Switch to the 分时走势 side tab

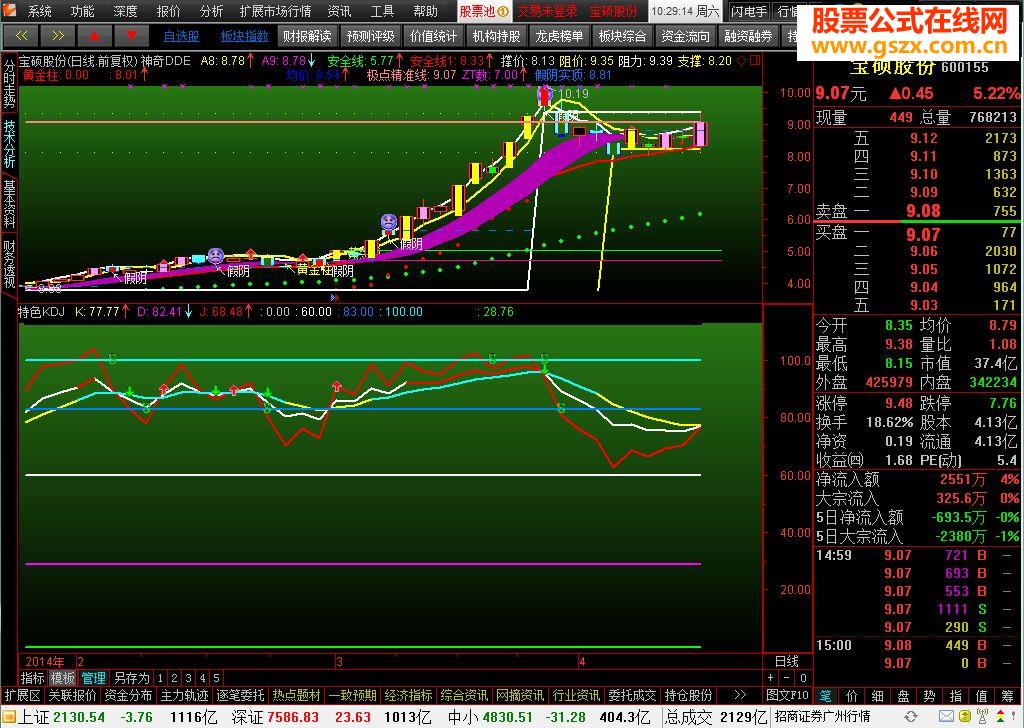tap(9, 84)
